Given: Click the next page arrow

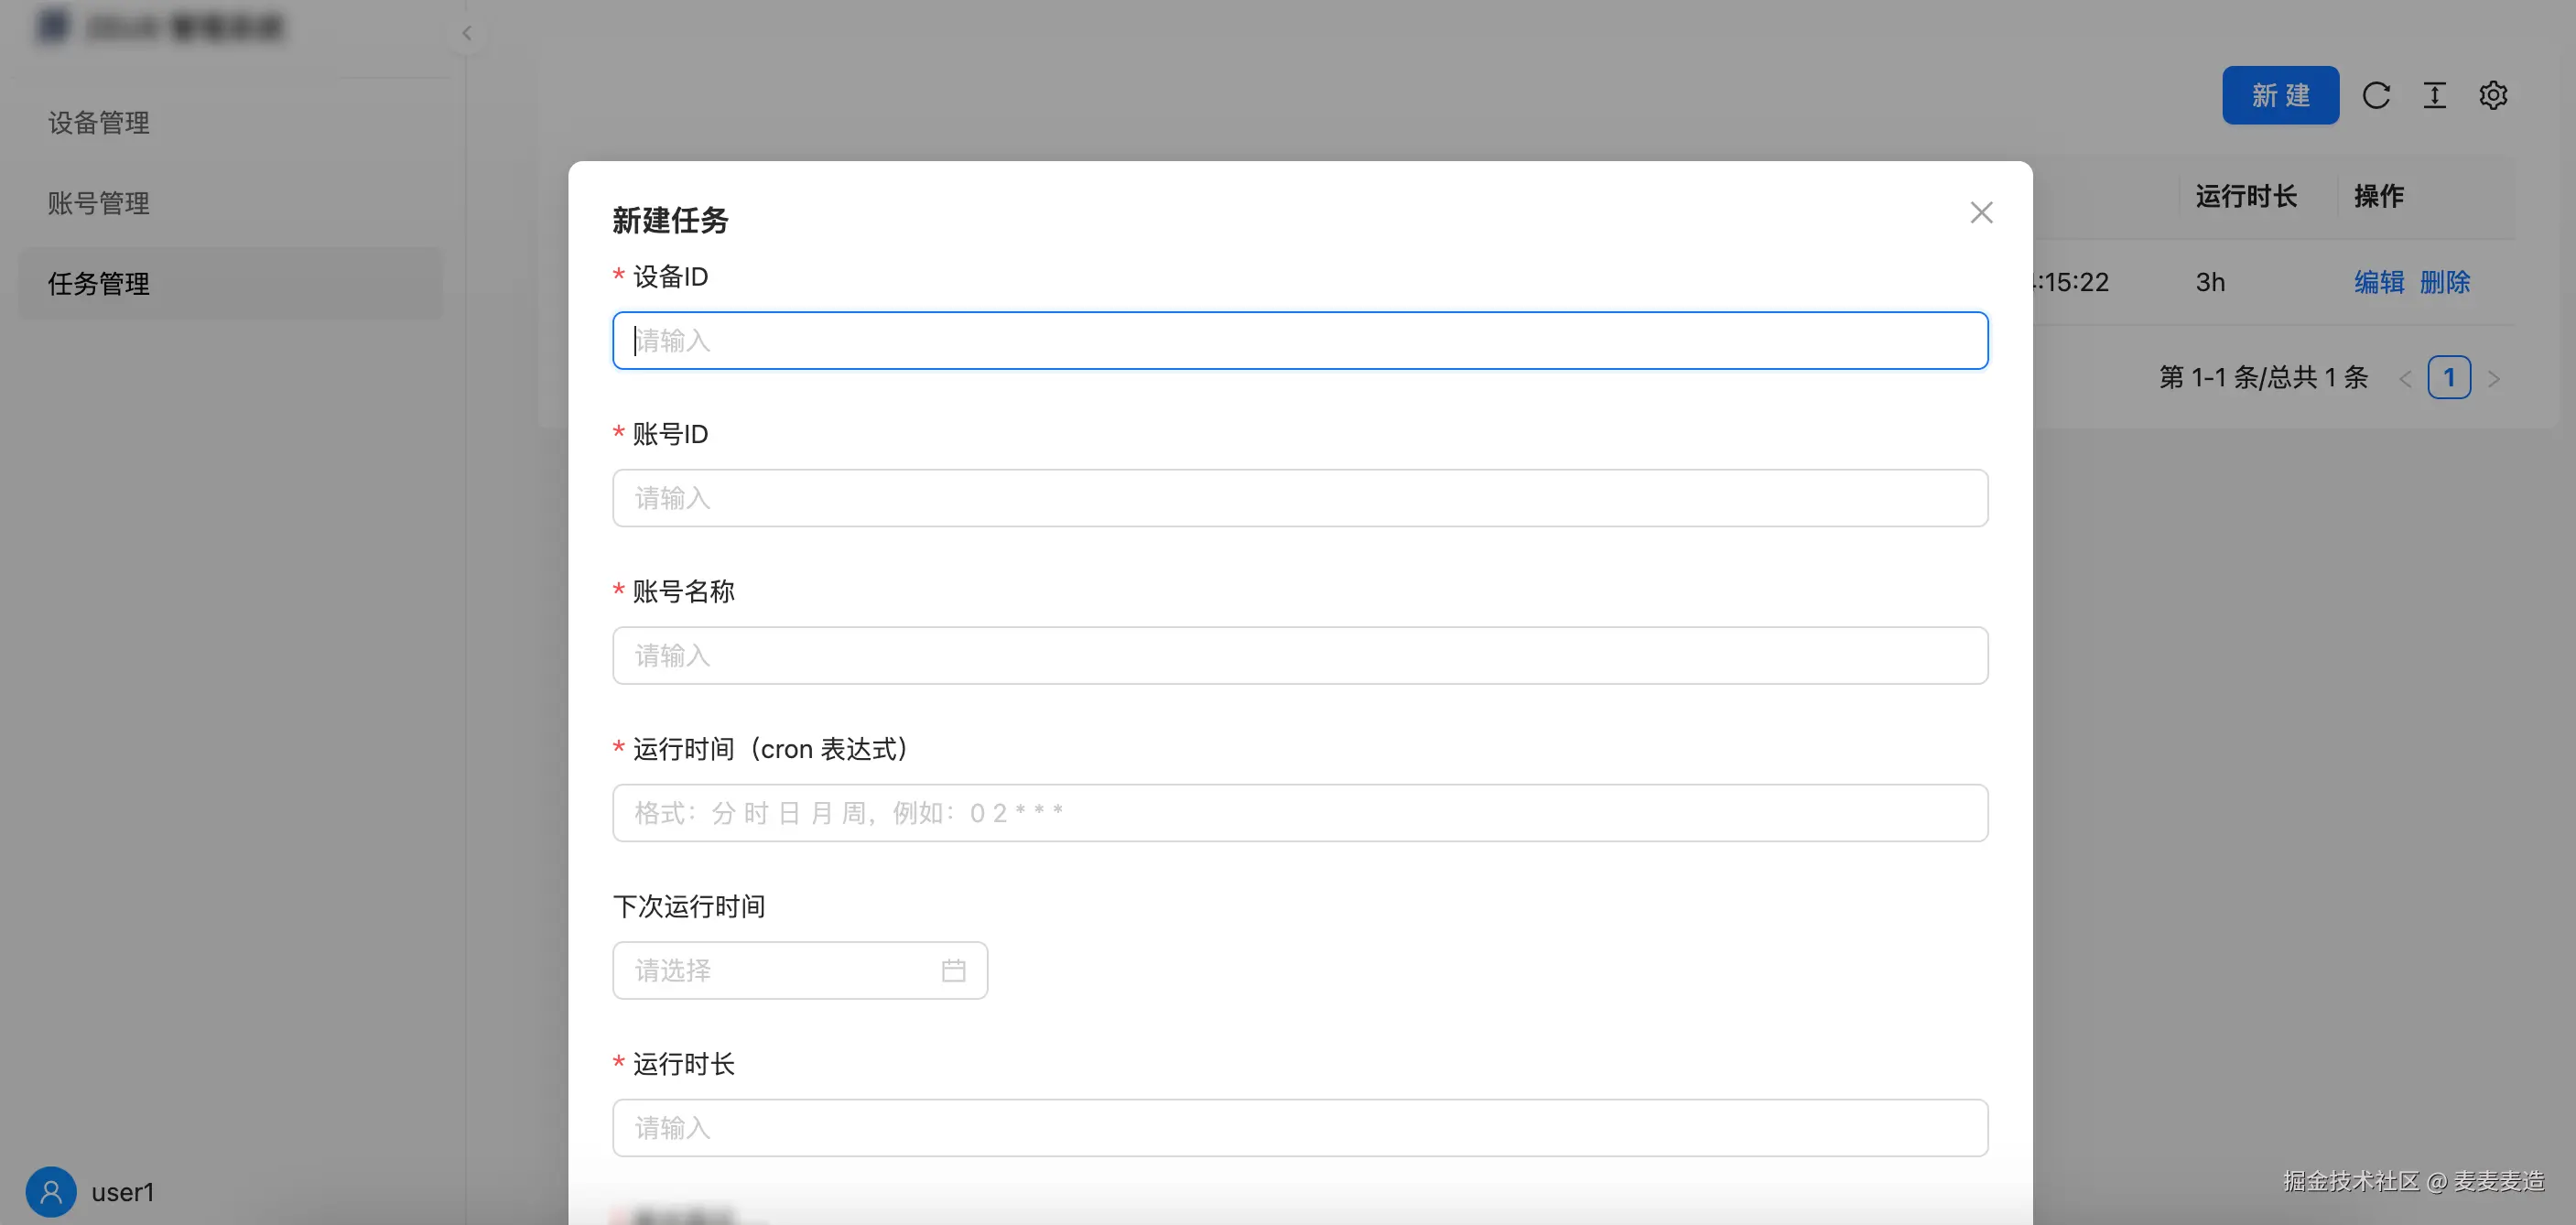Looking at the screenshot, I should coord(2495,378).
